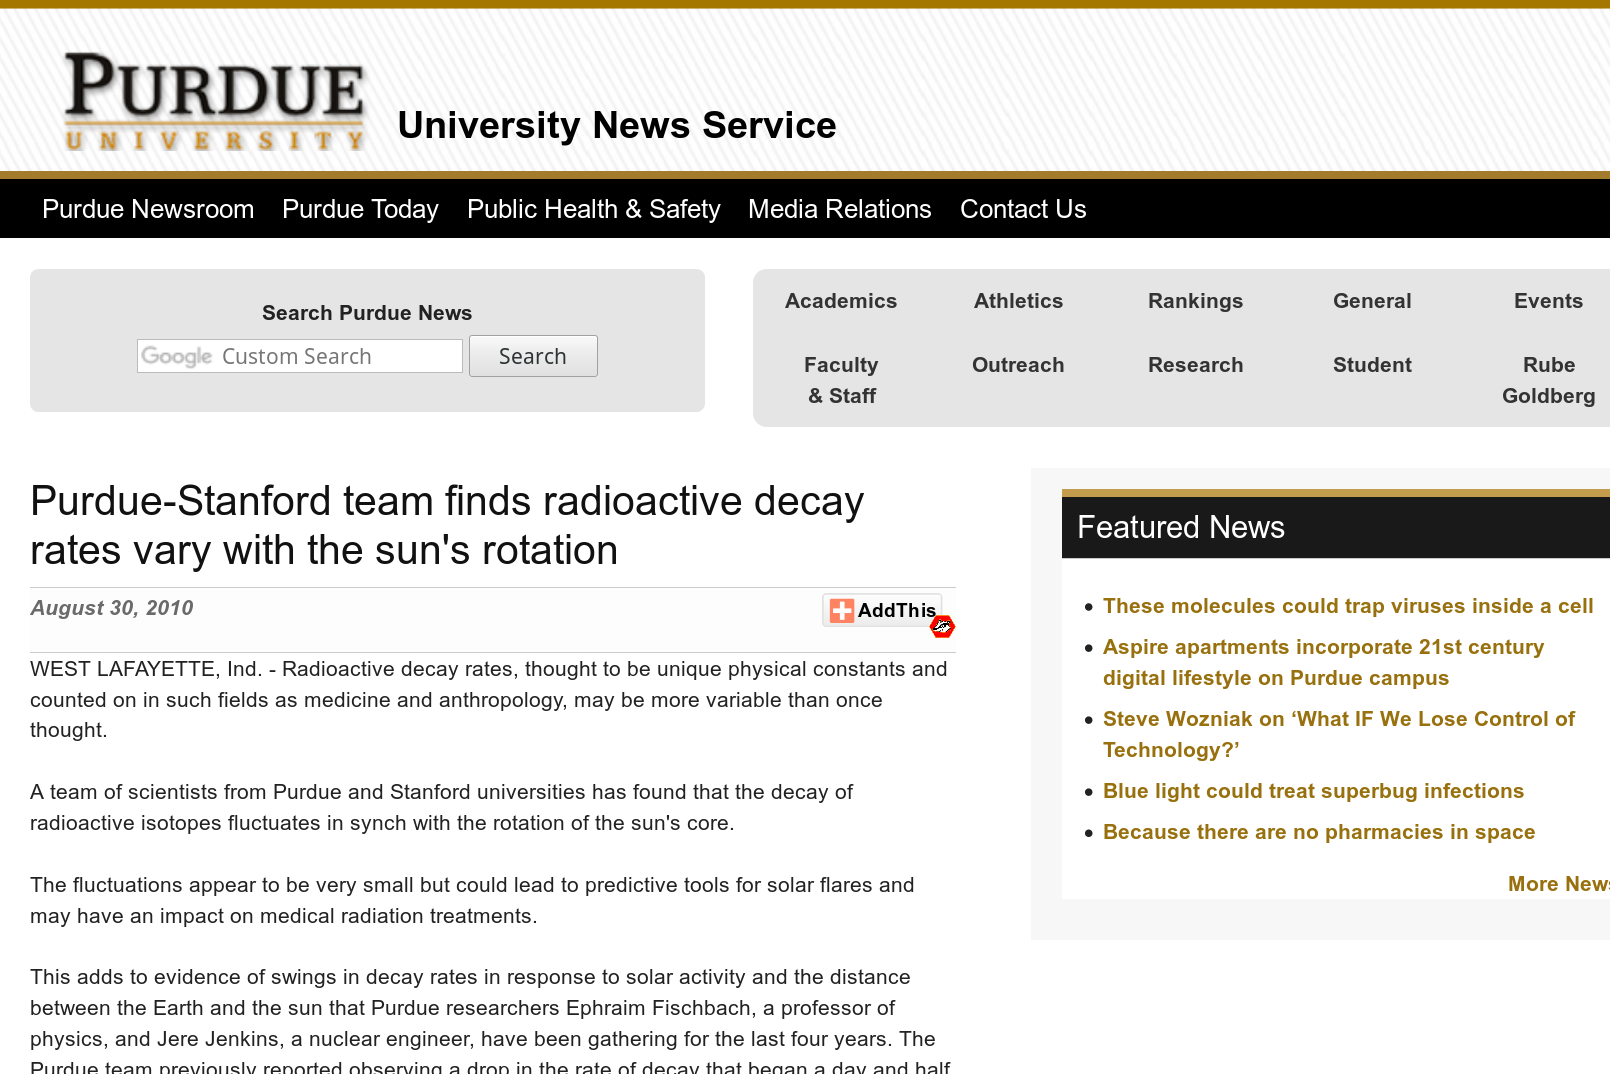Click the Google Custom Search field
The image size is (1610, 1074).
coord(300,356)
